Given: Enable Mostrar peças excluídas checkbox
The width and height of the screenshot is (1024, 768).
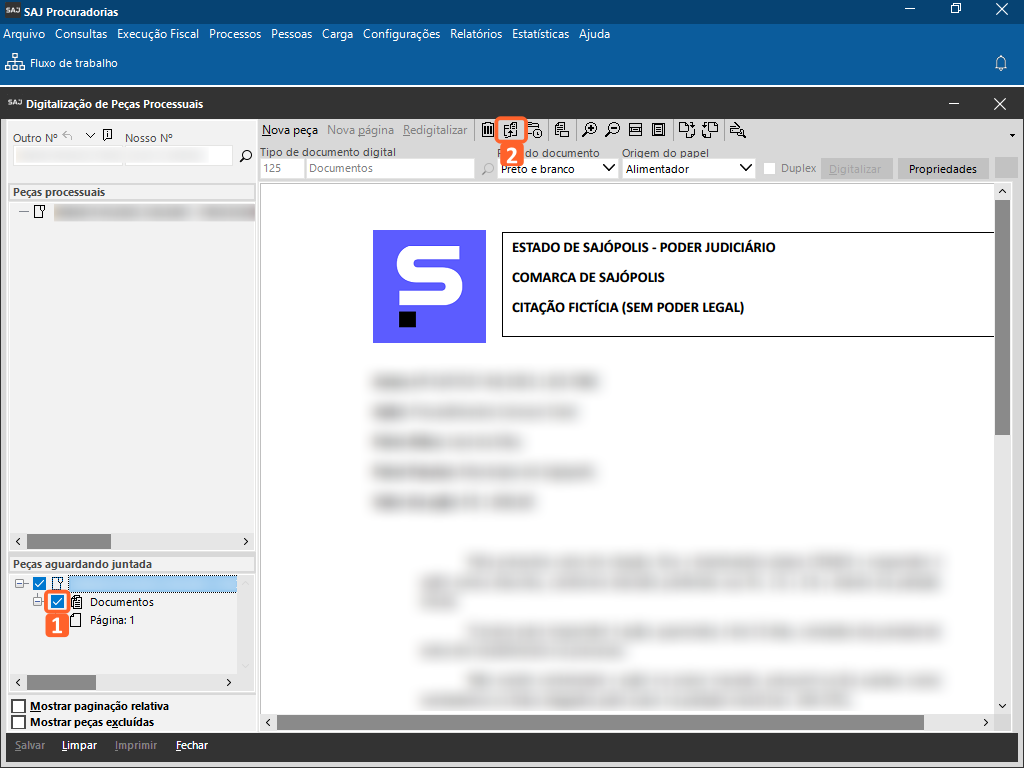Looking at the screenshot, I should [x=18, y=722].
